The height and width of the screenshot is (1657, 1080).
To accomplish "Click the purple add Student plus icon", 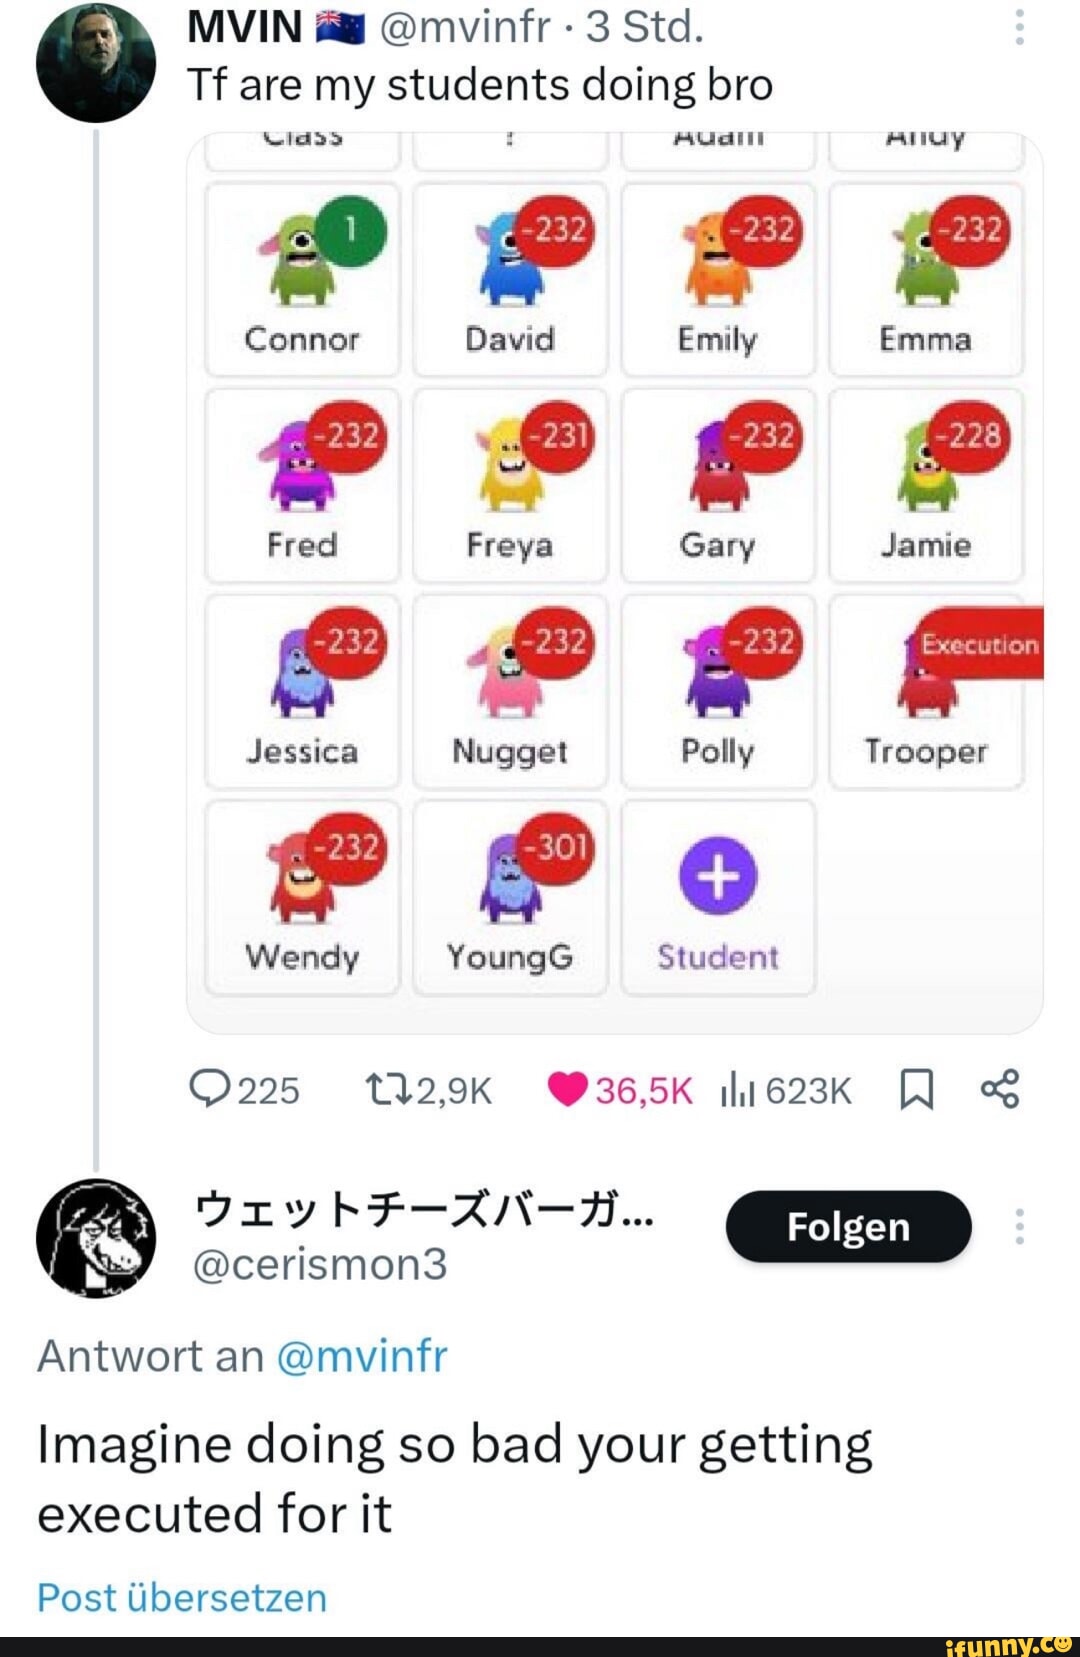I will 717,877.
